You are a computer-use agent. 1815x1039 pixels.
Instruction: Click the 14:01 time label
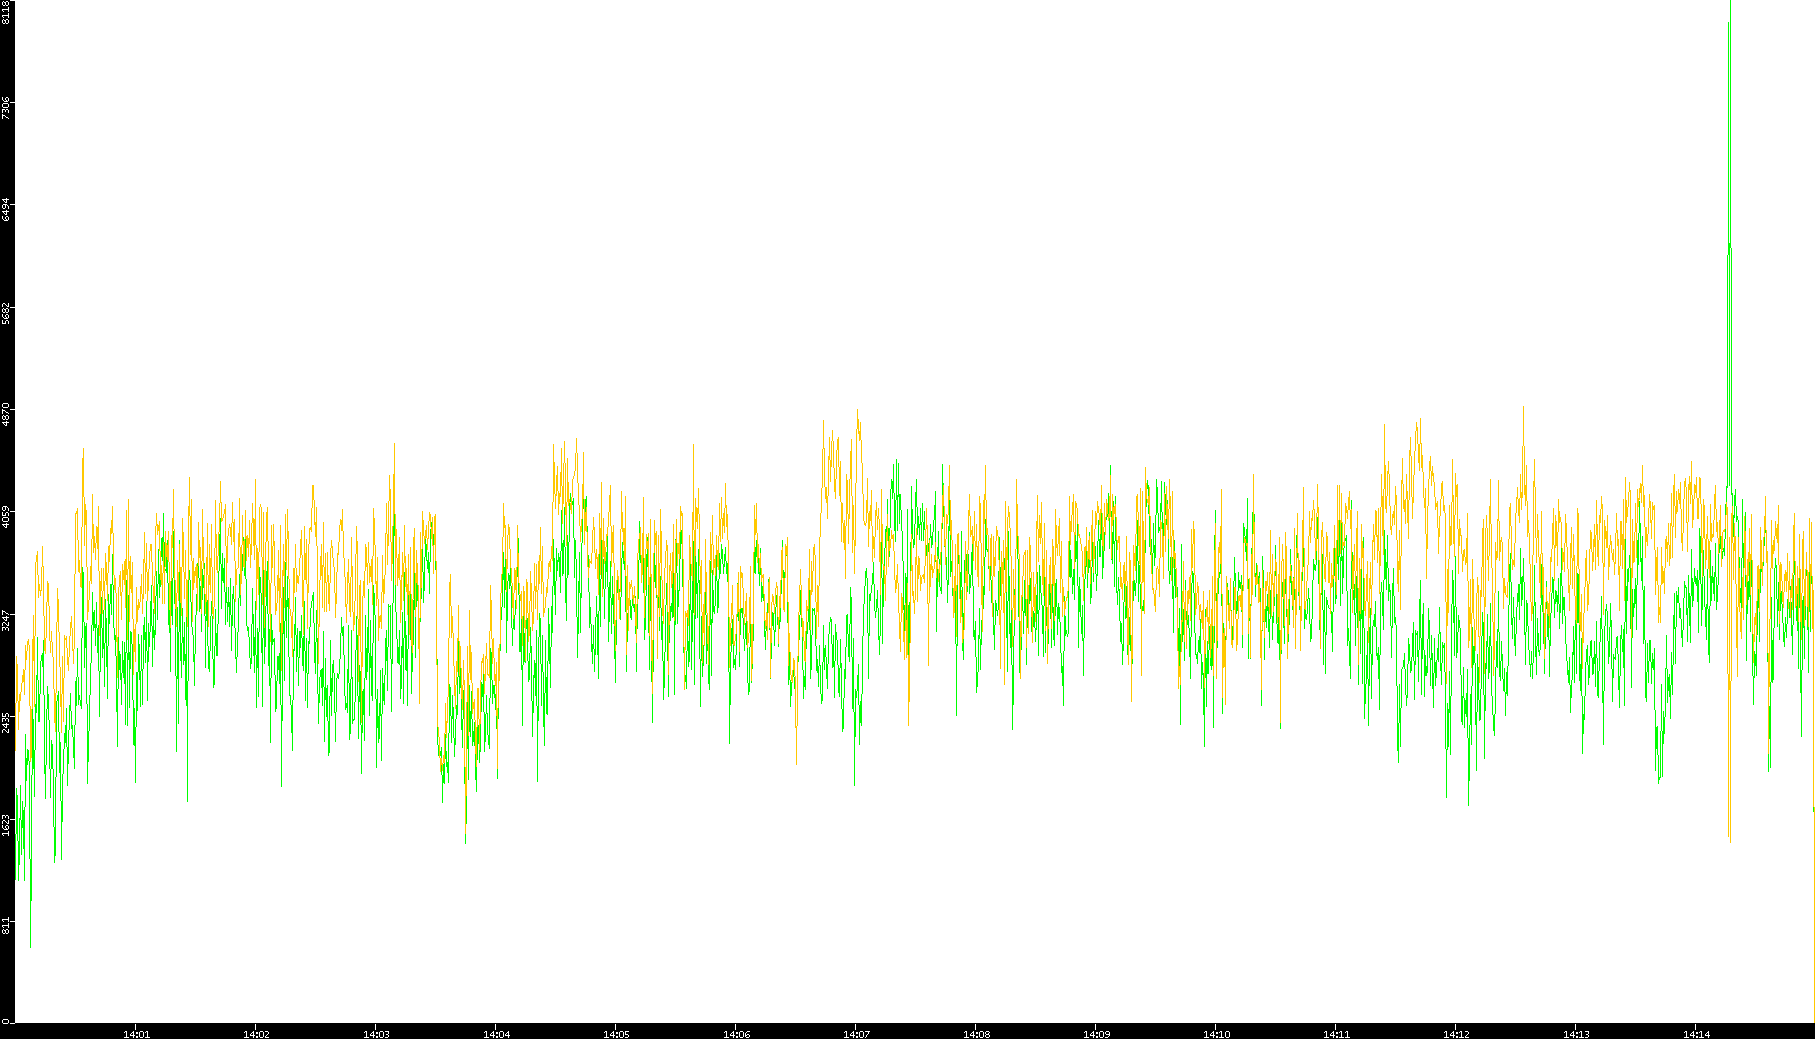pyautogui.click(x=136, y=1033)
